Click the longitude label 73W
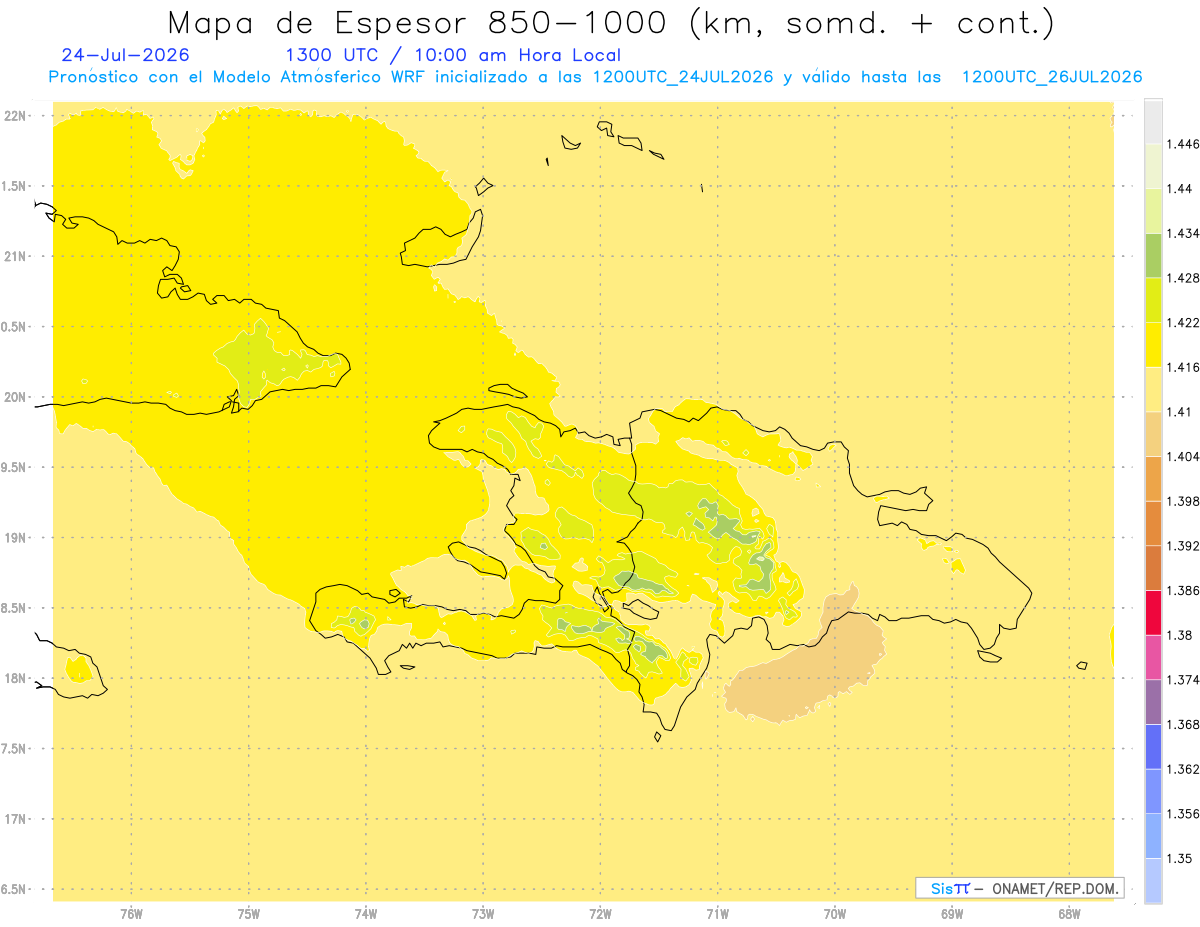The height and width of the screenshot is (927, 1200). (483, 912)
